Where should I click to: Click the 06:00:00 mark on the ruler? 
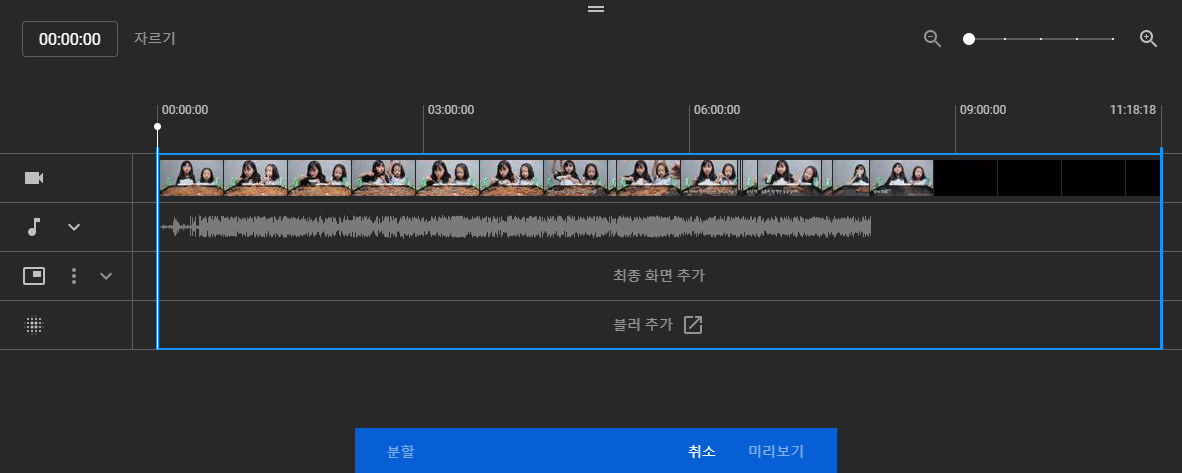click(x=717, y=110)
